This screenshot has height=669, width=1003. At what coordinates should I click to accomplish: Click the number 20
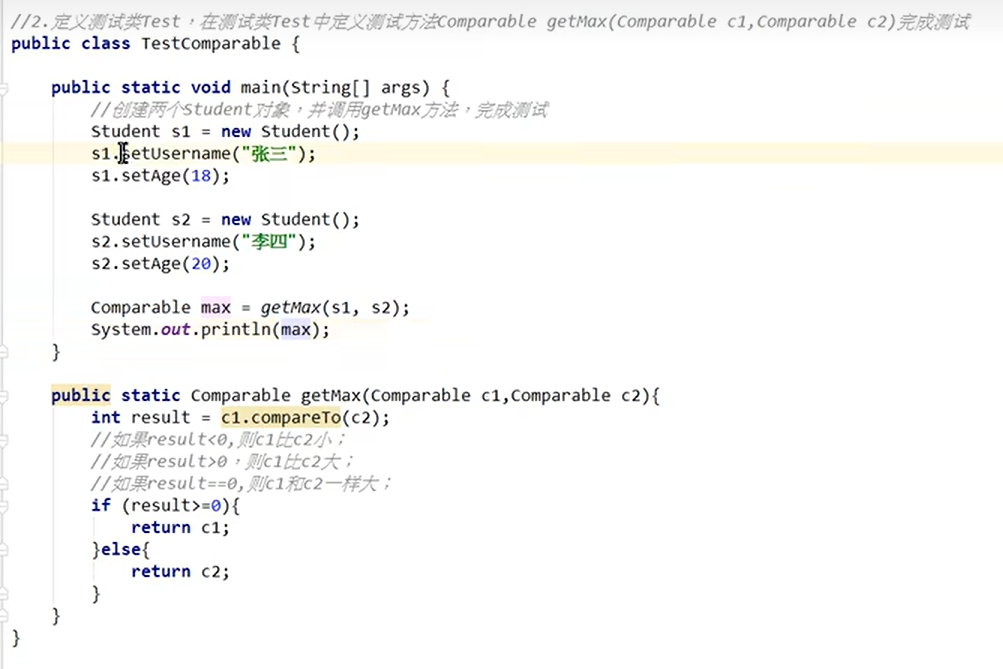pyautogui.click(x=201, y=264)
